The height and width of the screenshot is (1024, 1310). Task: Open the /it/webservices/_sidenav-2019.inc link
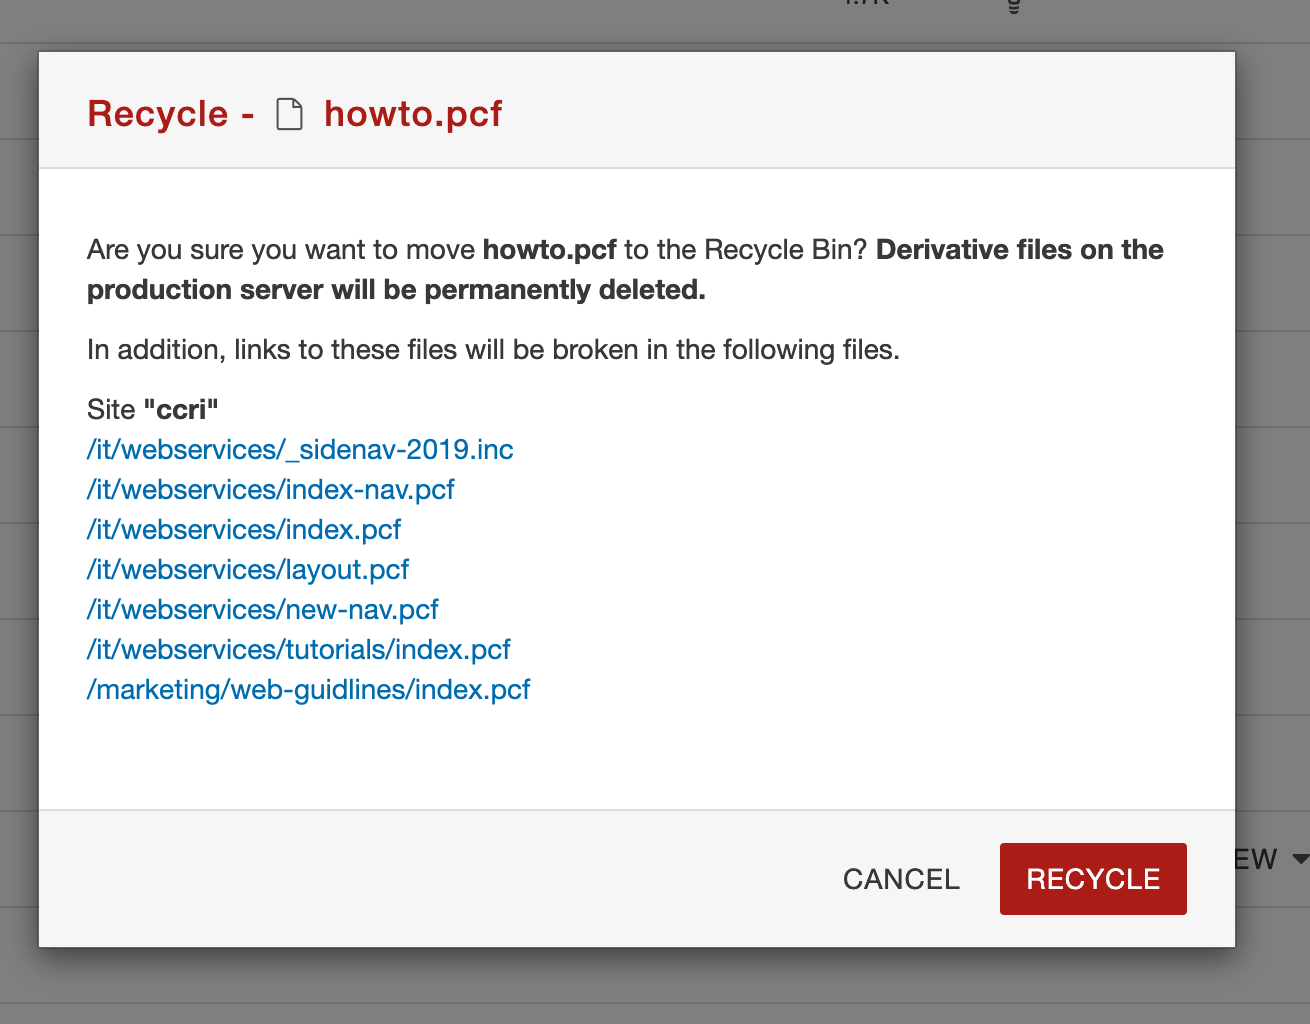click(x=300, y=449)
